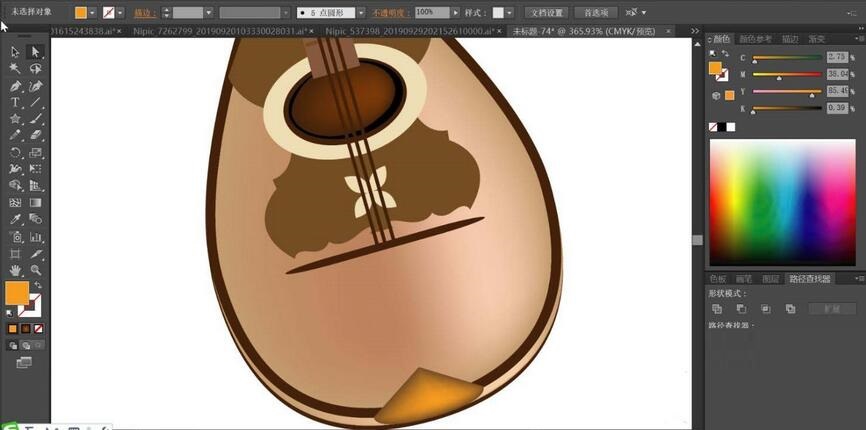Activate the Hand tool
This screenshot has height=430, width=866.
point(15,270)
